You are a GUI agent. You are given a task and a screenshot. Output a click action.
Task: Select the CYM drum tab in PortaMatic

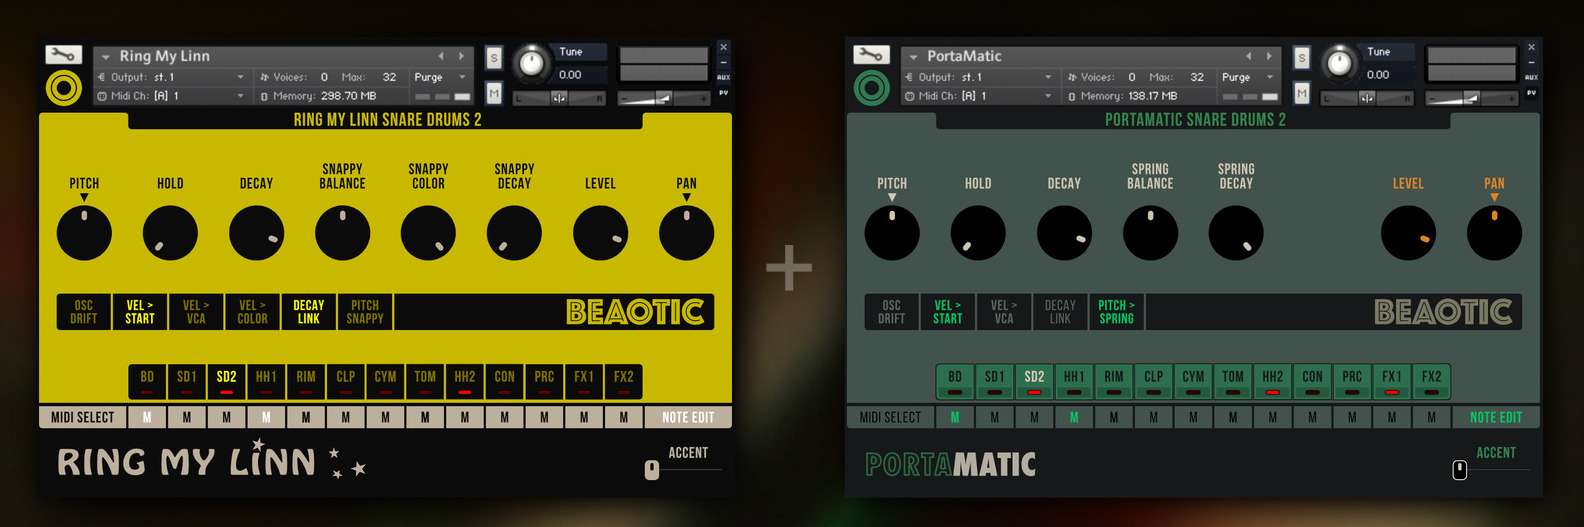click(1193, 381)
